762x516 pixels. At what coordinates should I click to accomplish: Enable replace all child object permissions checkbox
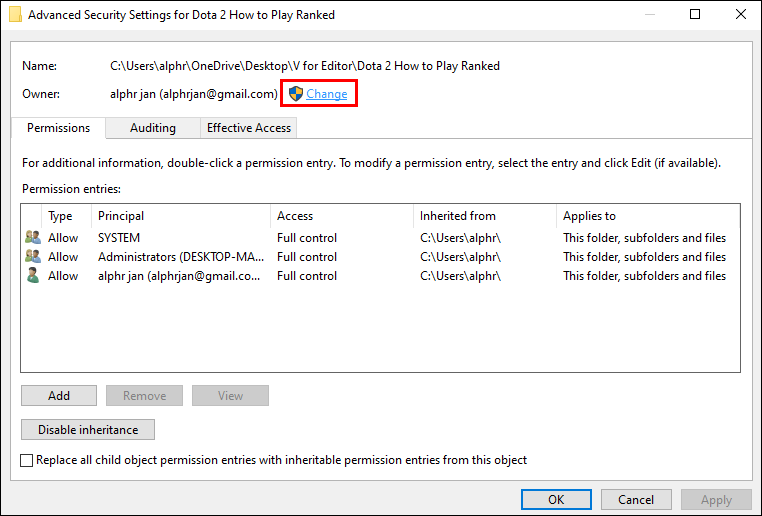[27, 460]
